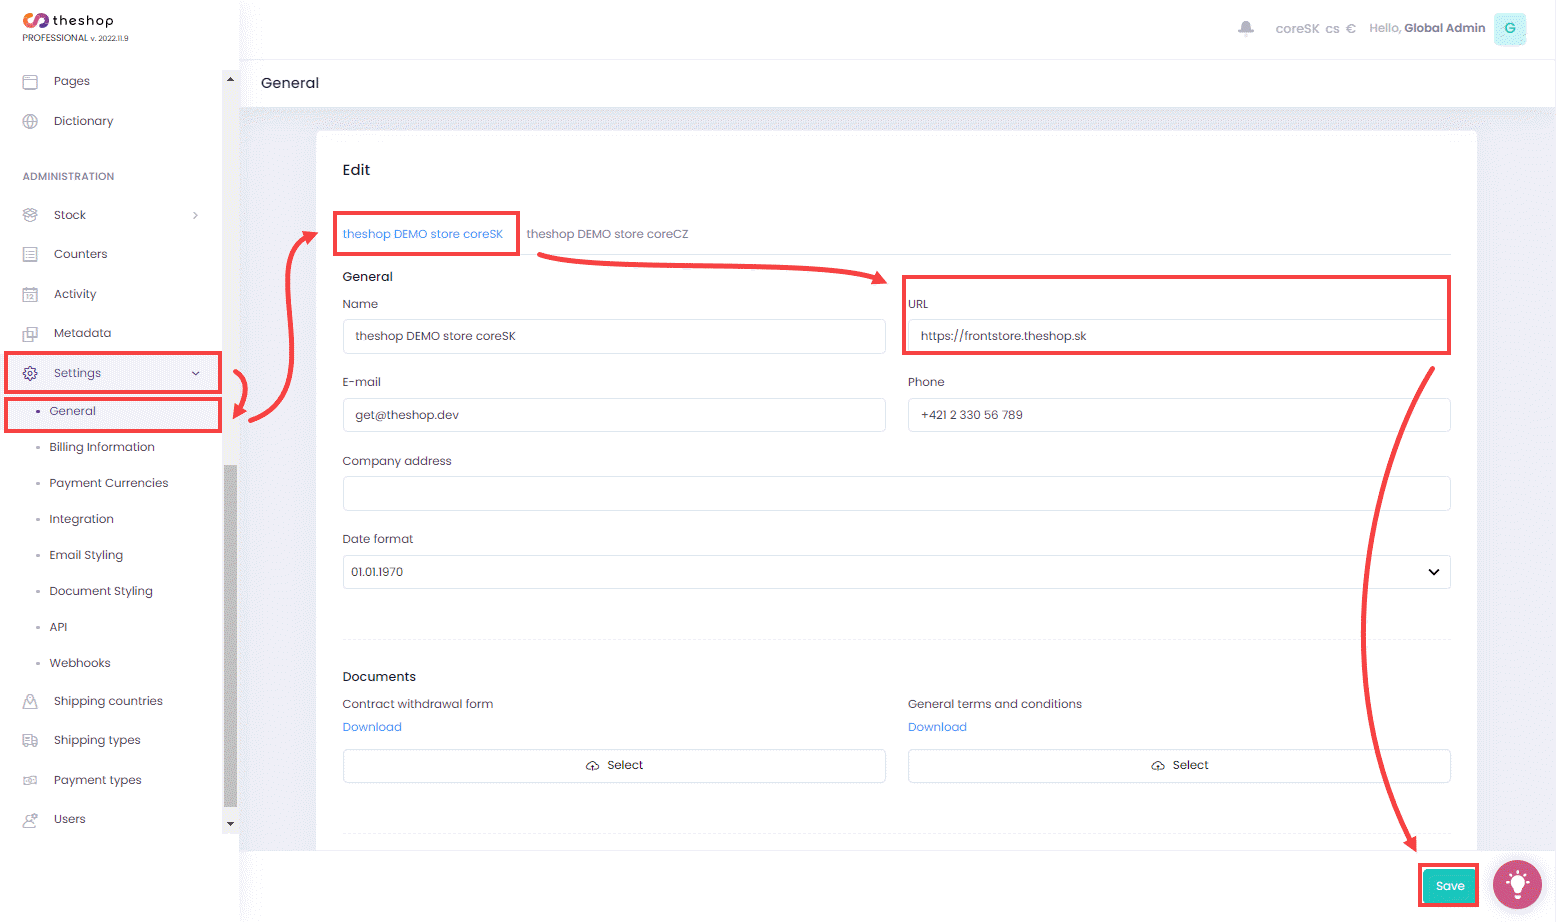The width and height of the screenshot is (1556, 922).
Task: Open Activity in the sidebar
Action: 75,294
